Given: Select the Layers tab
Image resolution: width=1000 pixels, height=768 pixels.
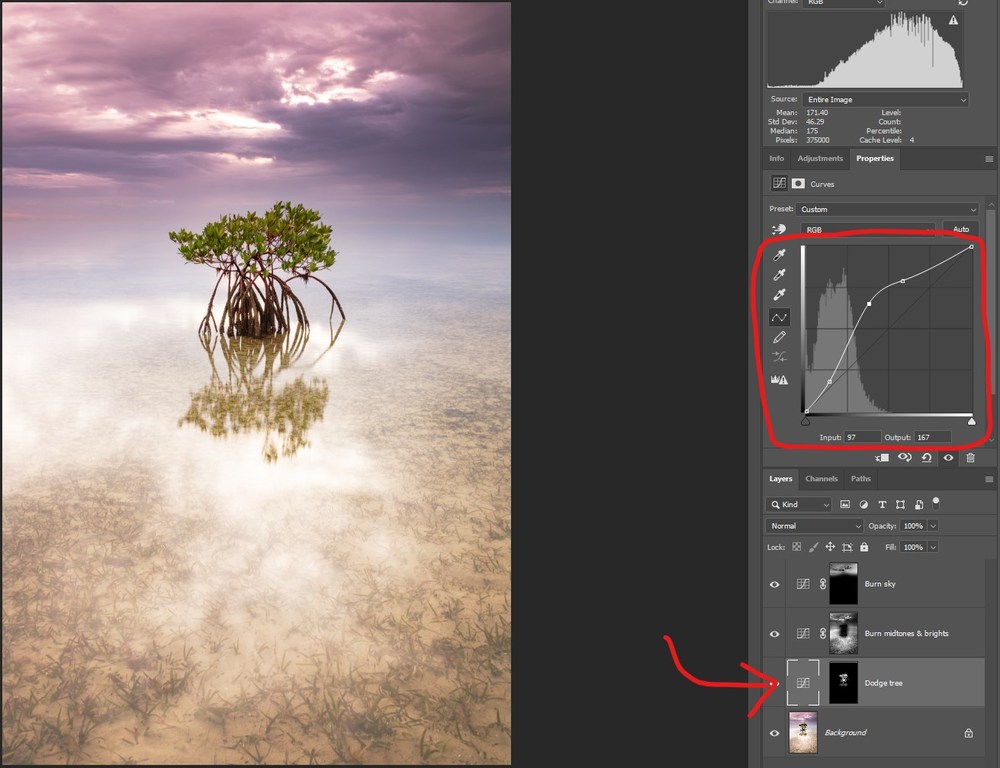Looking at the screenshot, I should (780, 478).
